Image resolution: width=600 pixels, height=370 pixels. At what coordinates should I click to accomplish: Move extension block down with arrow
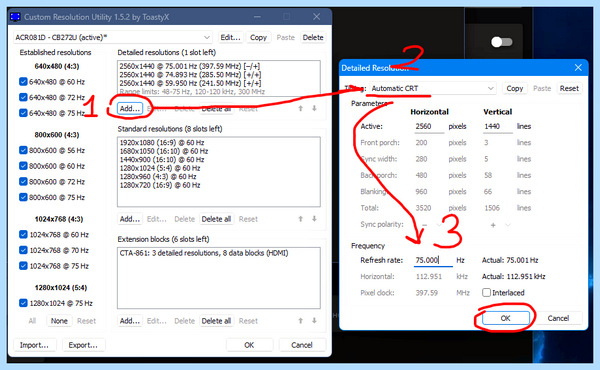(x=314, y=321)
